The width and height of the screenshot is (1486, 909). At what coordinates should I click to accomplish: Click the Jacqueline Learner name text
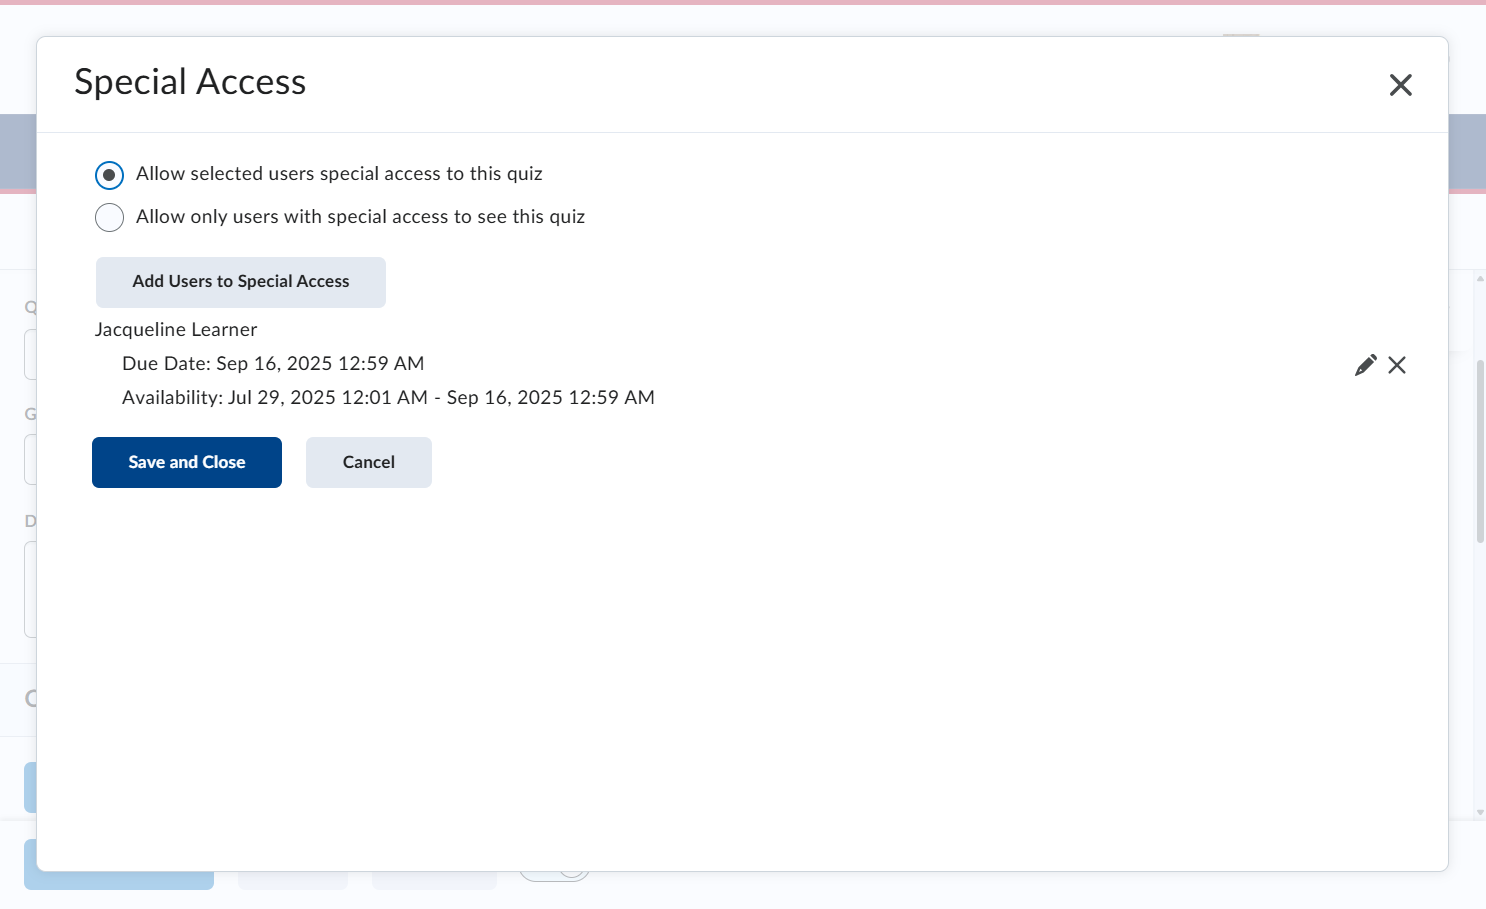pos(176,330)
